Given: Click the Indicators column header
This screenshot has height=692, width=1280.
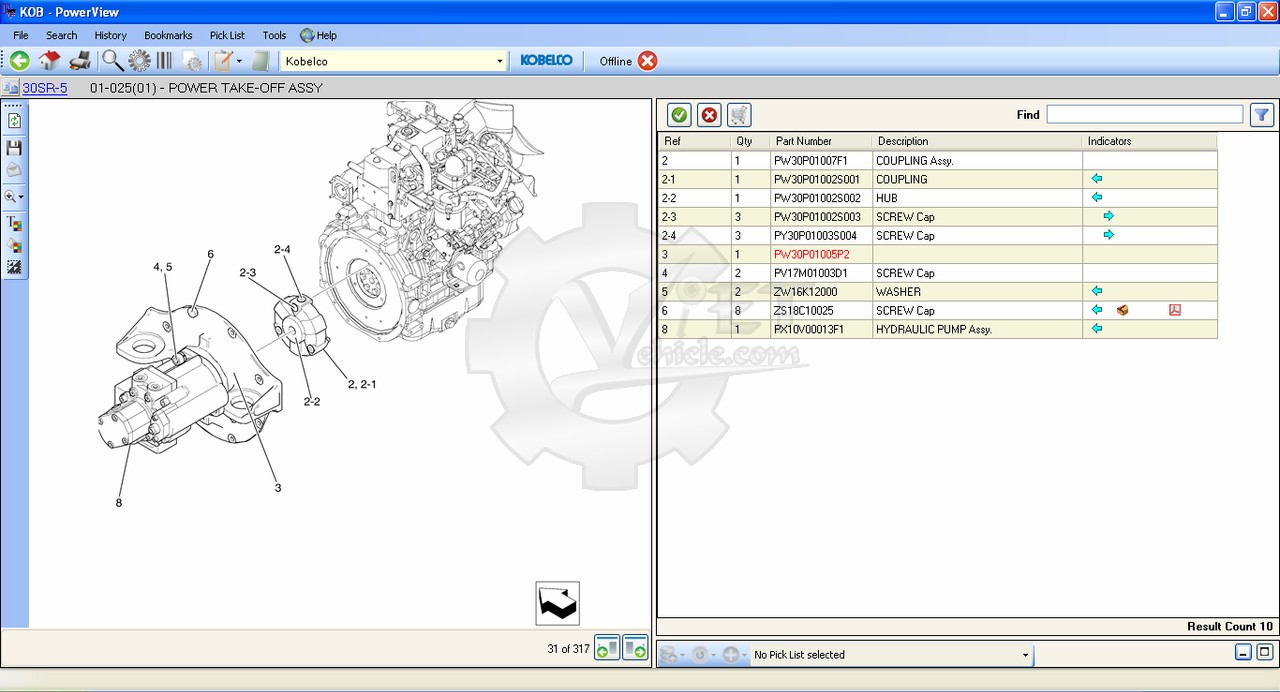Looking at the screenshot, I should 1150,141.
